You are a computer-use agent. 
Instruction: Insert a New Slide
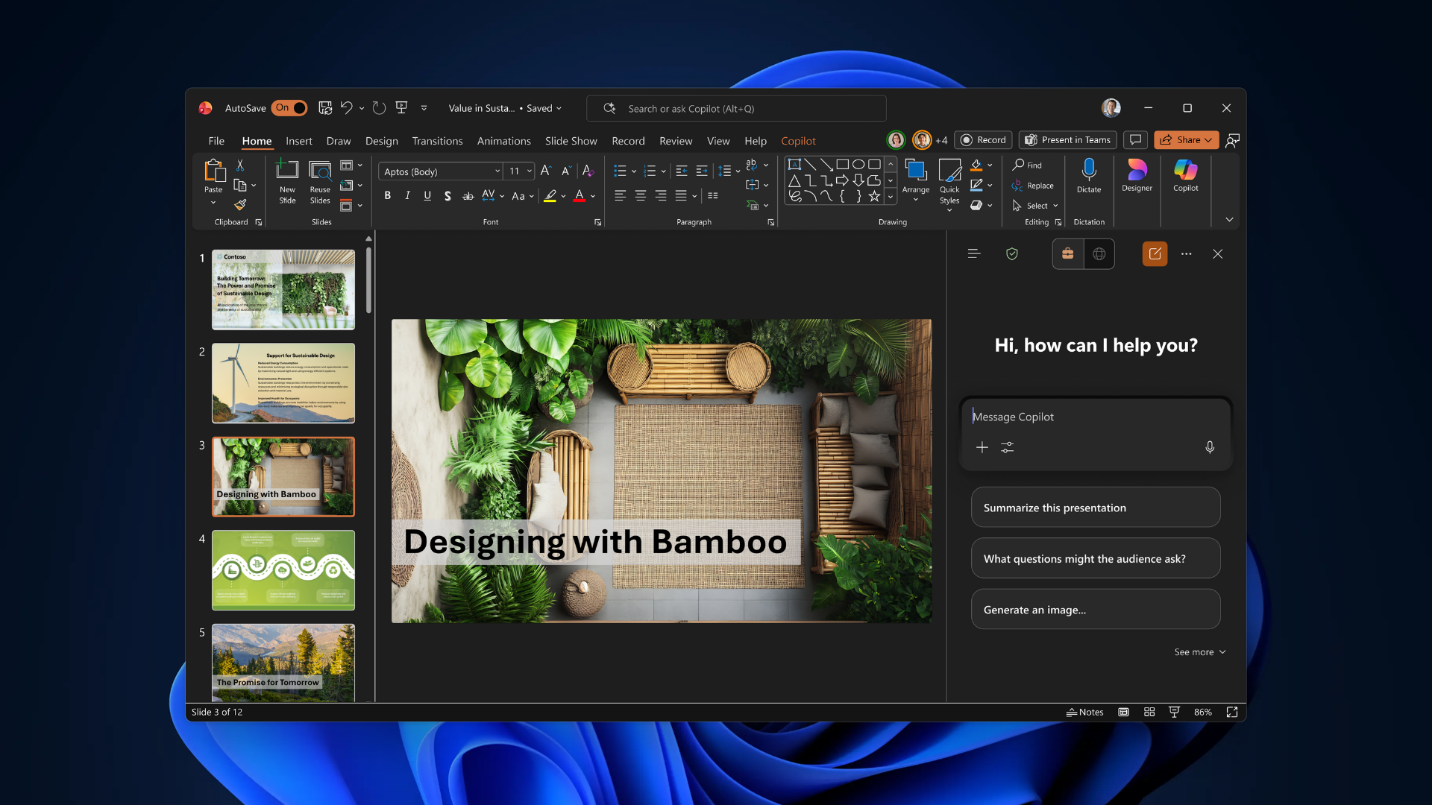pyautogui.click(x=287, y=181)
